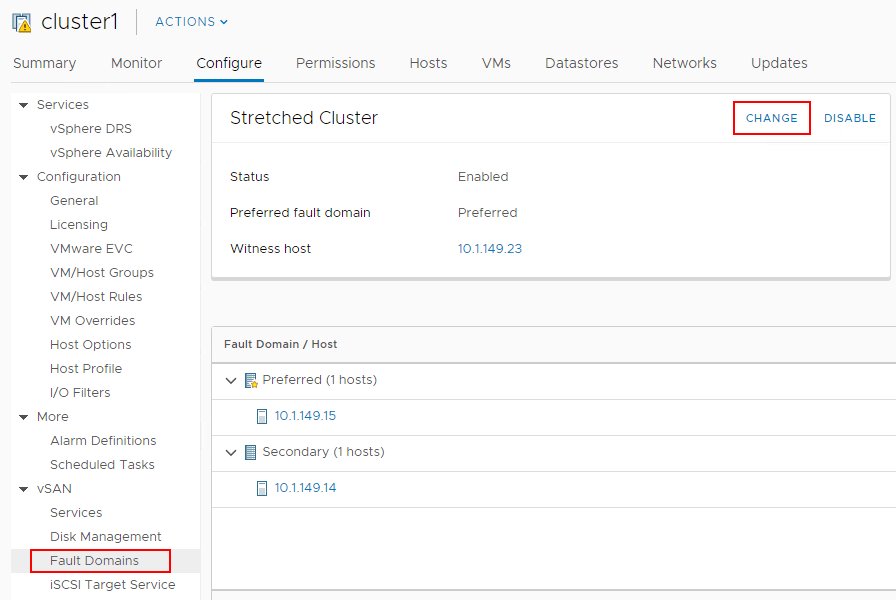This screenshot has height=600, width=896.
Task: Open Host Options settings
Action: [91, 345]
